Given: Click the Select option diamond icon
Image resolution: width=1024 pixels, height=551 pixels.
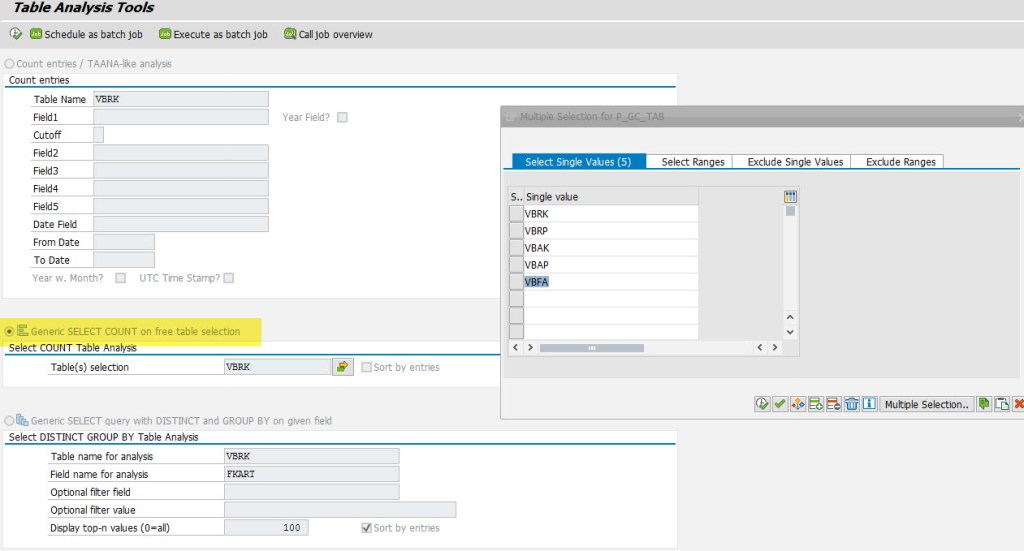Looking at the screenshot, I should [x=797, y=404].
